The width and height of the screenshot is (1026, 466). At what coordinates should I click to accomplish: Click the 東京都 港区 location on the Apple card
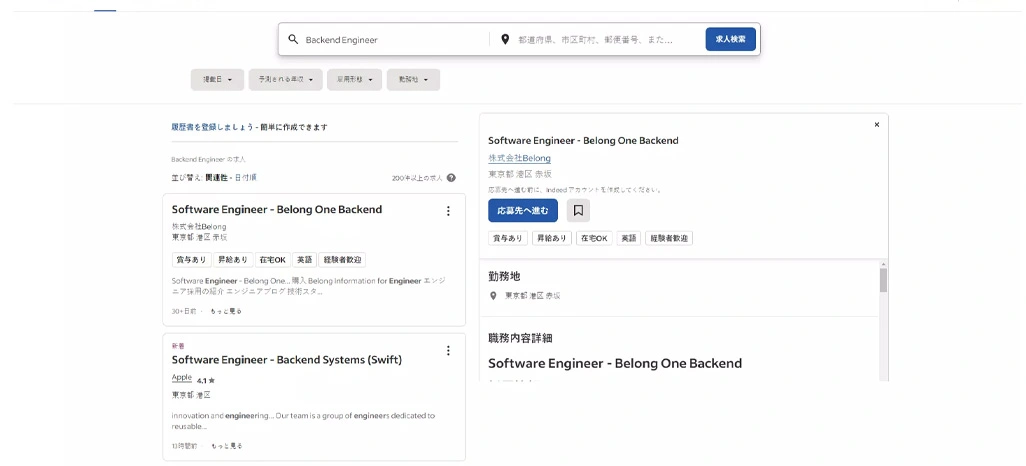(x=191, y=395)
